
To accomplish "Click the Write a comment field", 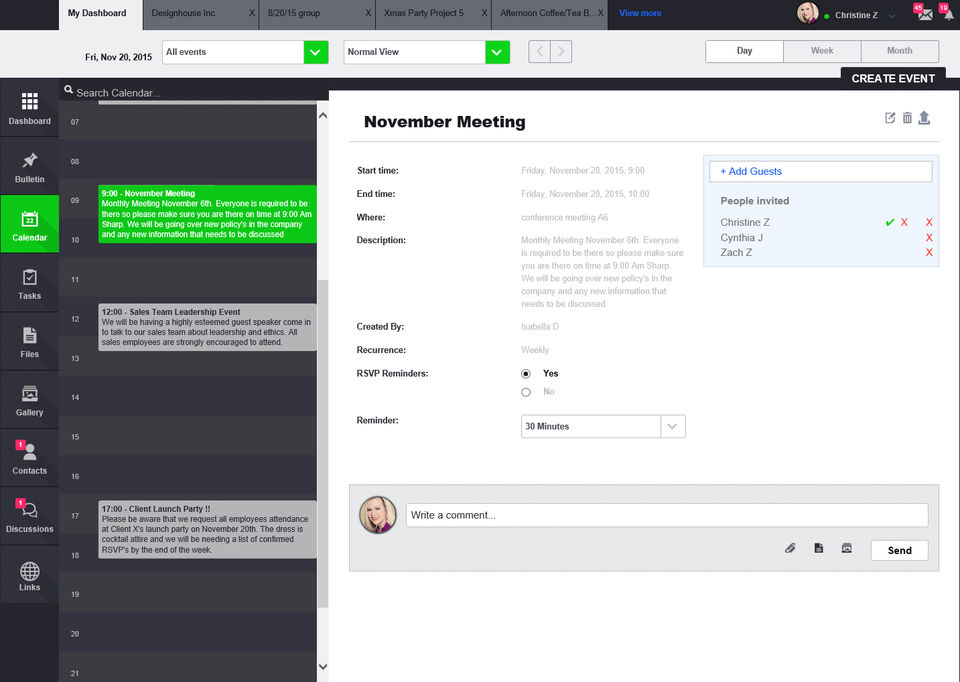I will click(x=667, y=515).
